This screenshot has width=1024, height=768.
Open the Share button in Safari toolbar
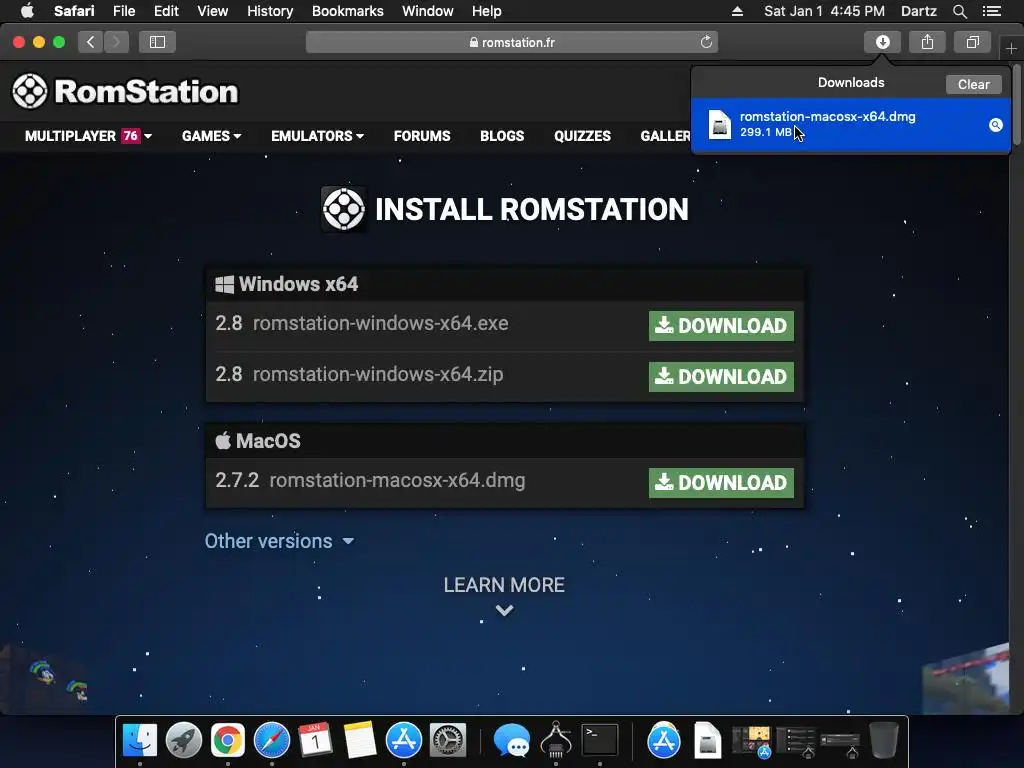coord(927,42)
